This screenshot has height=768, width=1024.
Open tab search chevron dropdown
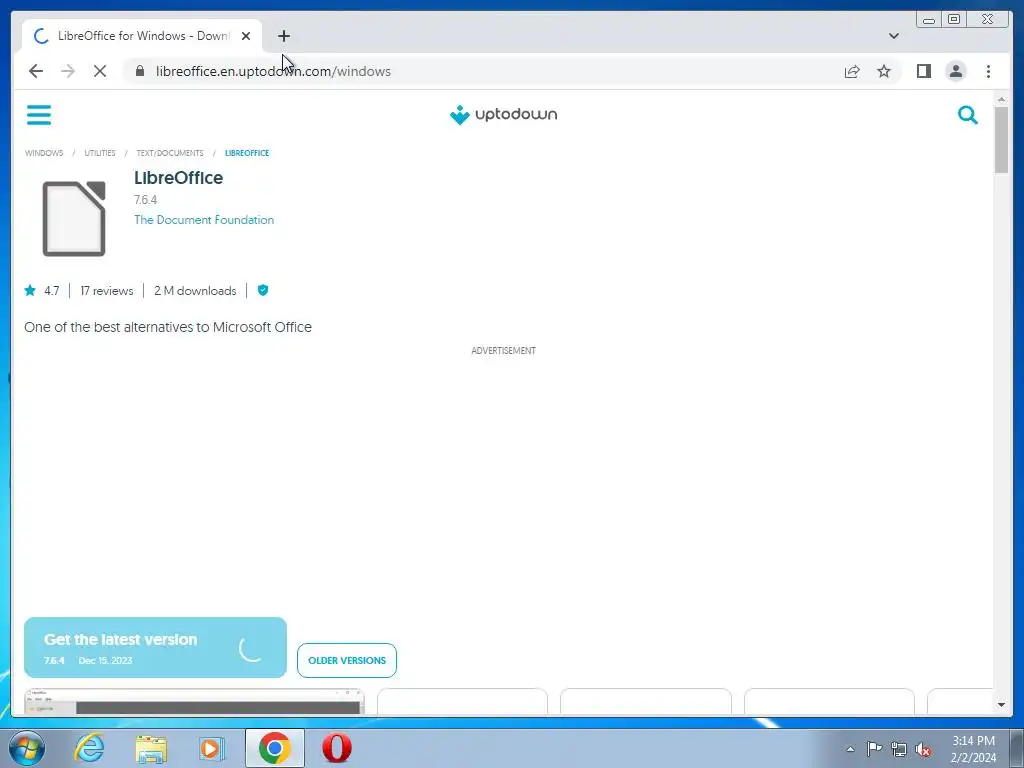click(x=893, y=36)
